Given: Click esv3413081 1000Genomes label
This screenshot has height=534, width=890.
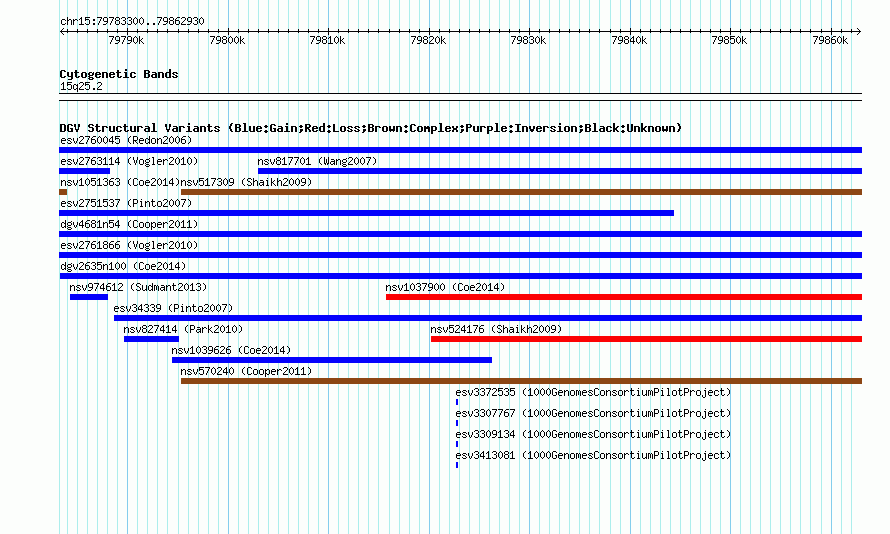Looking at the screenshot, I should tap(593, 455).
